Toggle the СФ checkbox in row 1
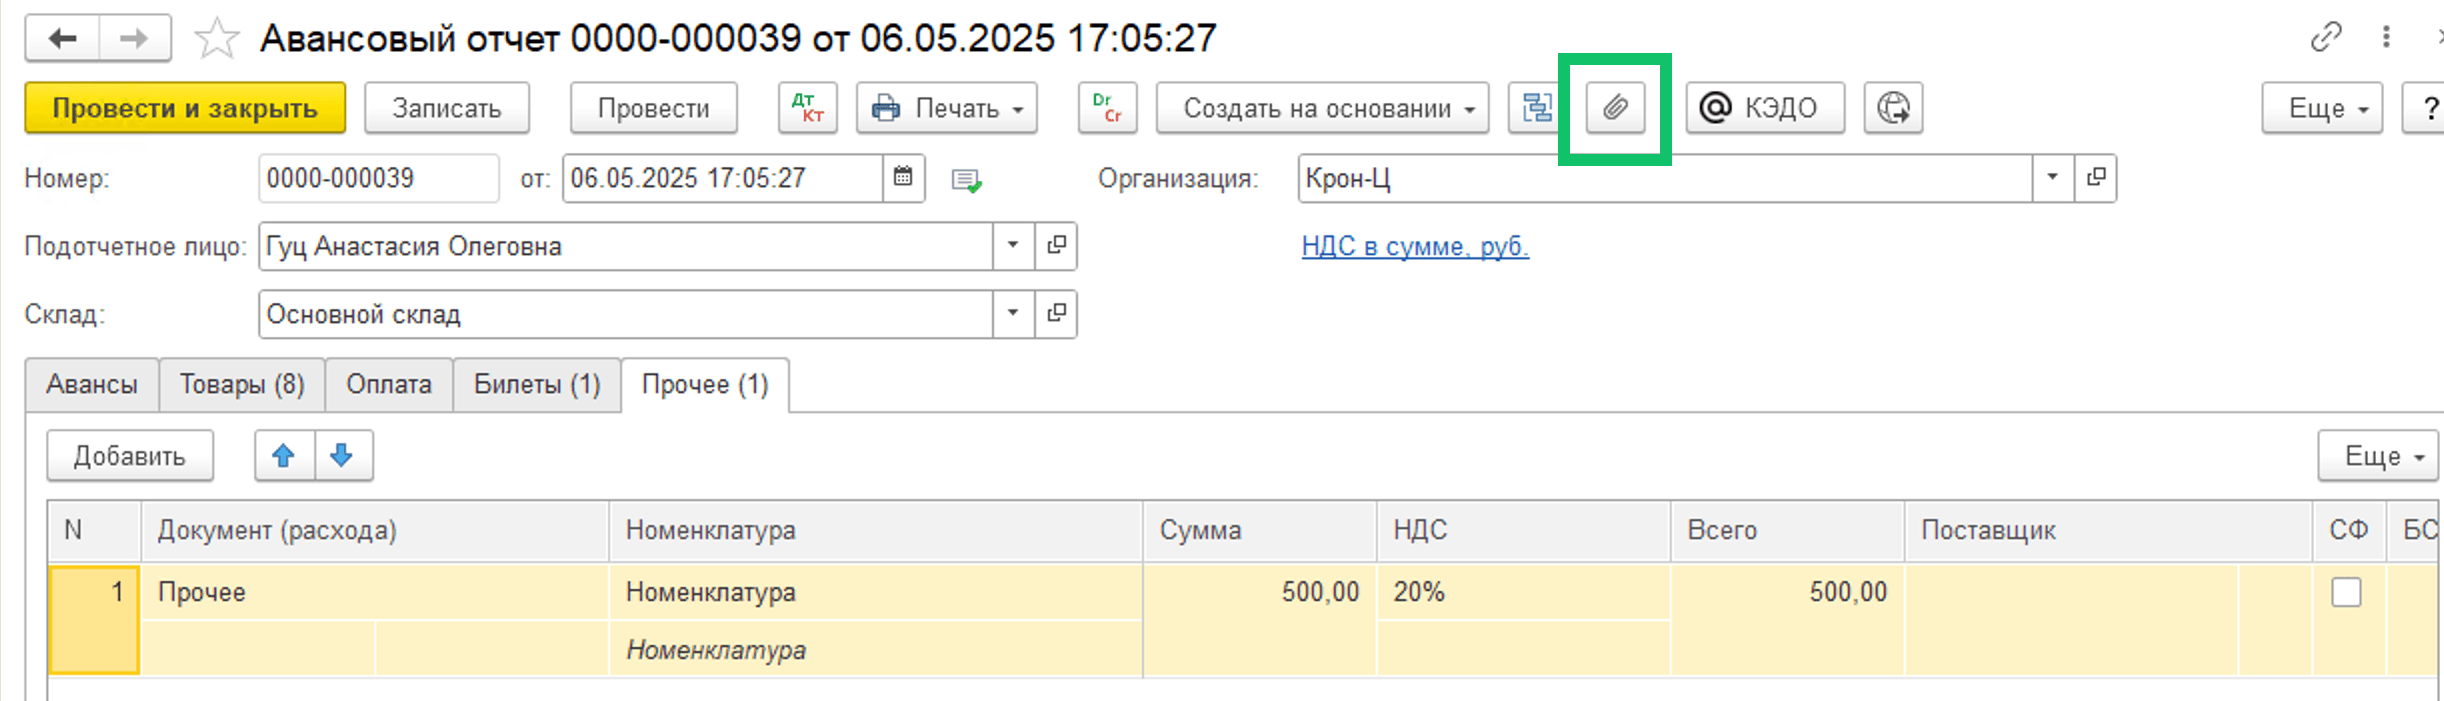The image size is (2444, 701). tap(2346, 592)
